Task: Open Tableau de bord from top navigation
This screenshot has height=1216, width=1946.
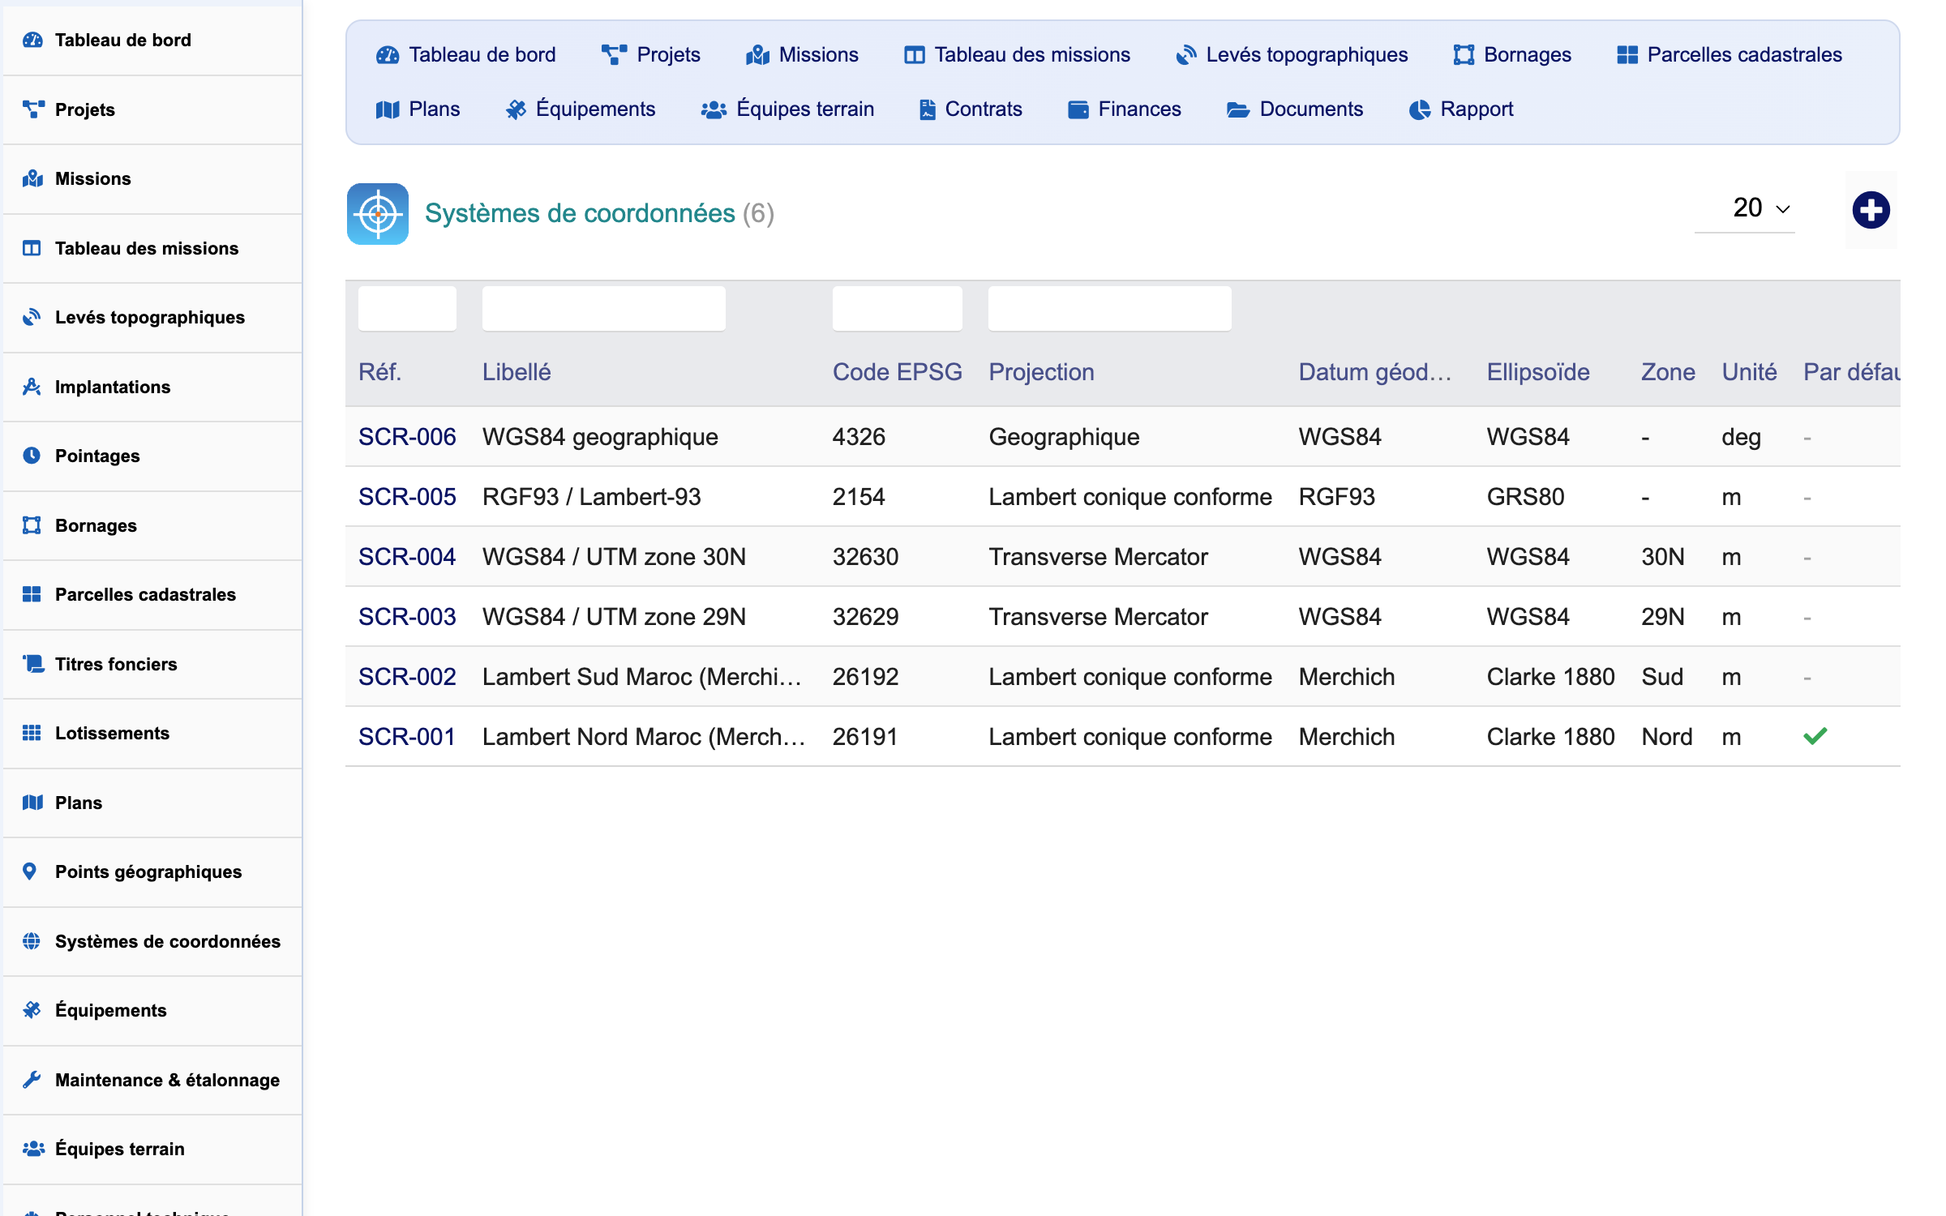Action: (x=465, y=55)
